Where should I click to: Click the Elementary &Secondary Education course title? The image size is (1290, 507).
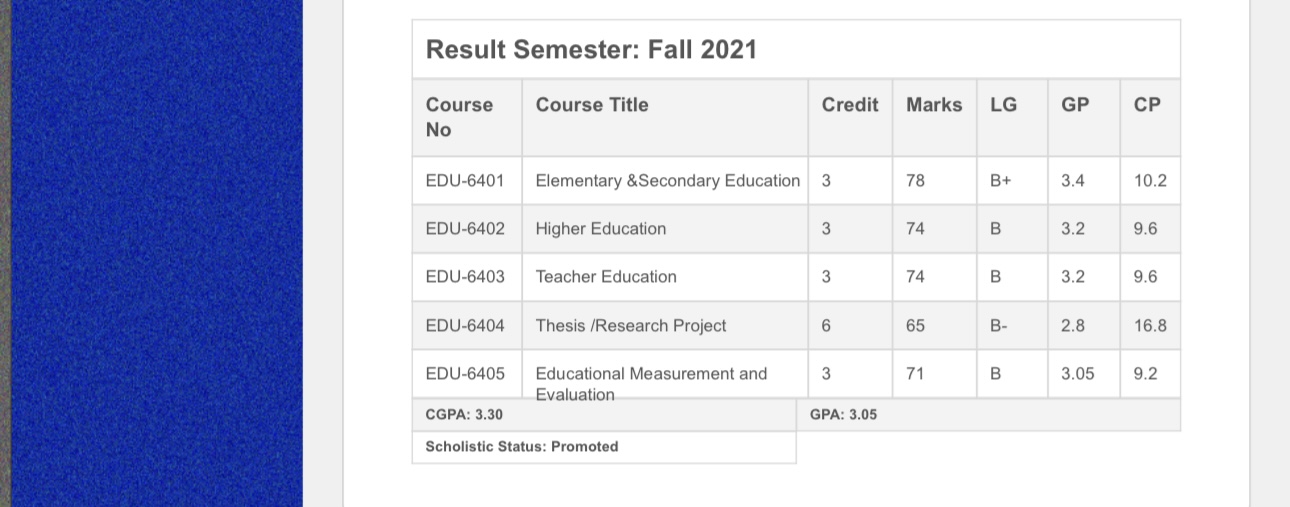pos(668,181)
